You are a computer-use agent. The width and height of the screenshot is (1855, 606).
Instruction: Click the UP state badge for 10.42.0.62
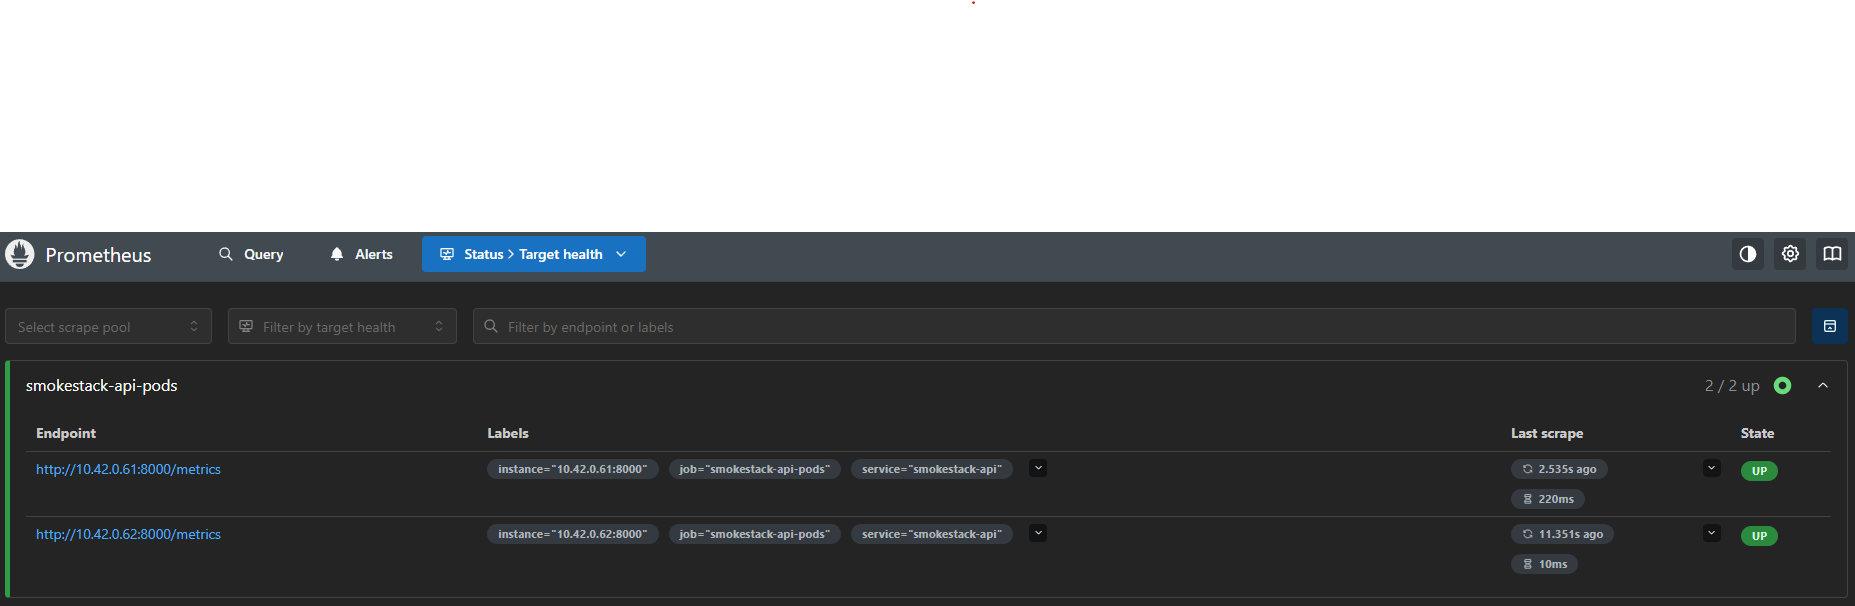1759,536
